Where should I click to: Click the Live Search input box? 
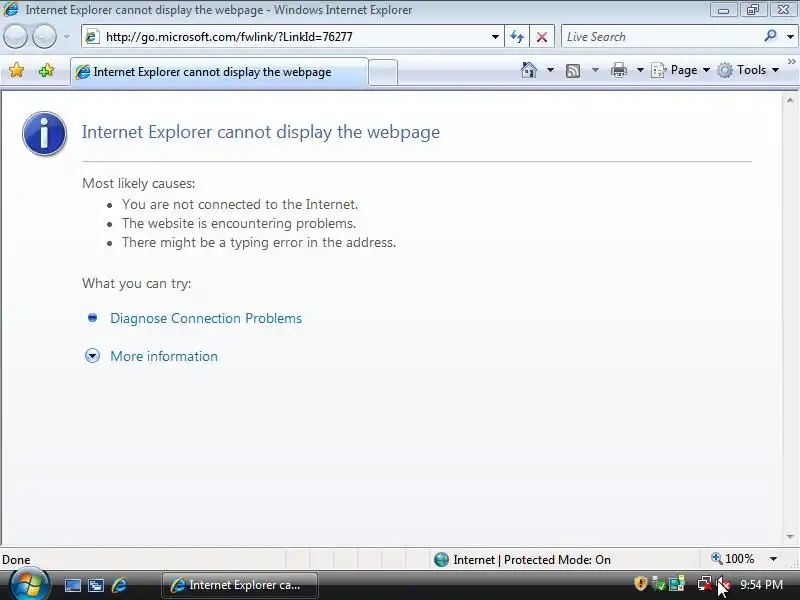pos(661,37)
